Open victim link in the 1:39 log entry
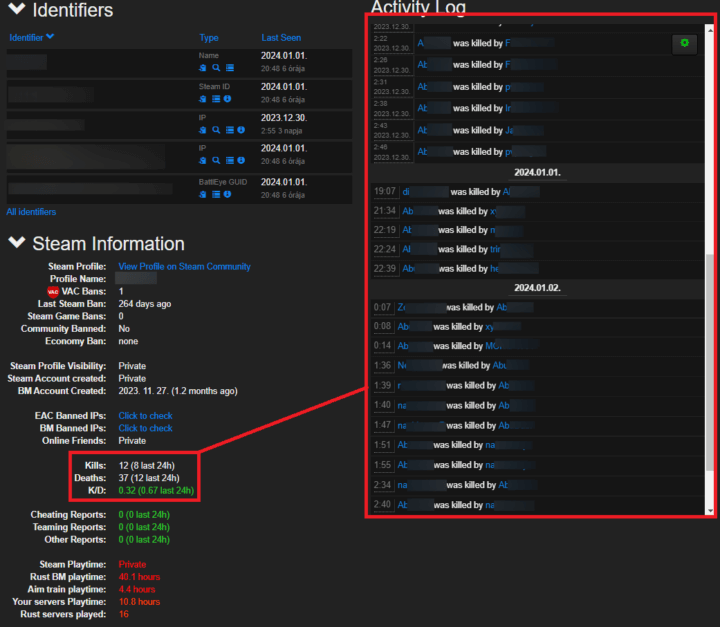 (x=421, y=385)
